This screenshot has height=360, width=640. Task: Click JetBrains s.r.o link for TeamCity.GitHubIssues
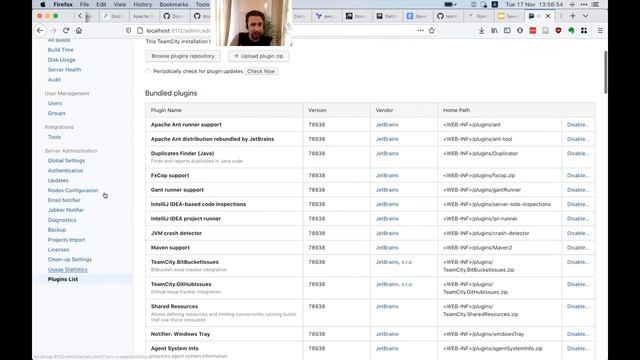pos(394,284)
